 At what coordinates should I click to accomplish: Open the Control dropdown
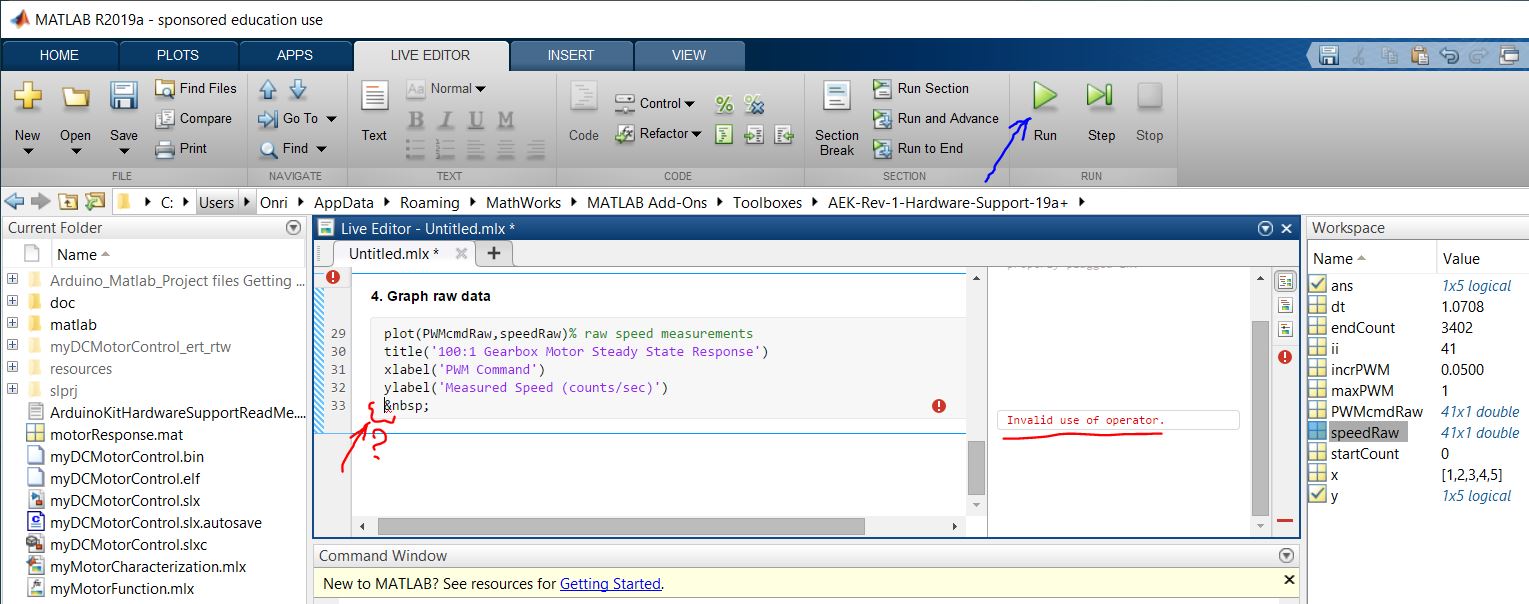655,103
